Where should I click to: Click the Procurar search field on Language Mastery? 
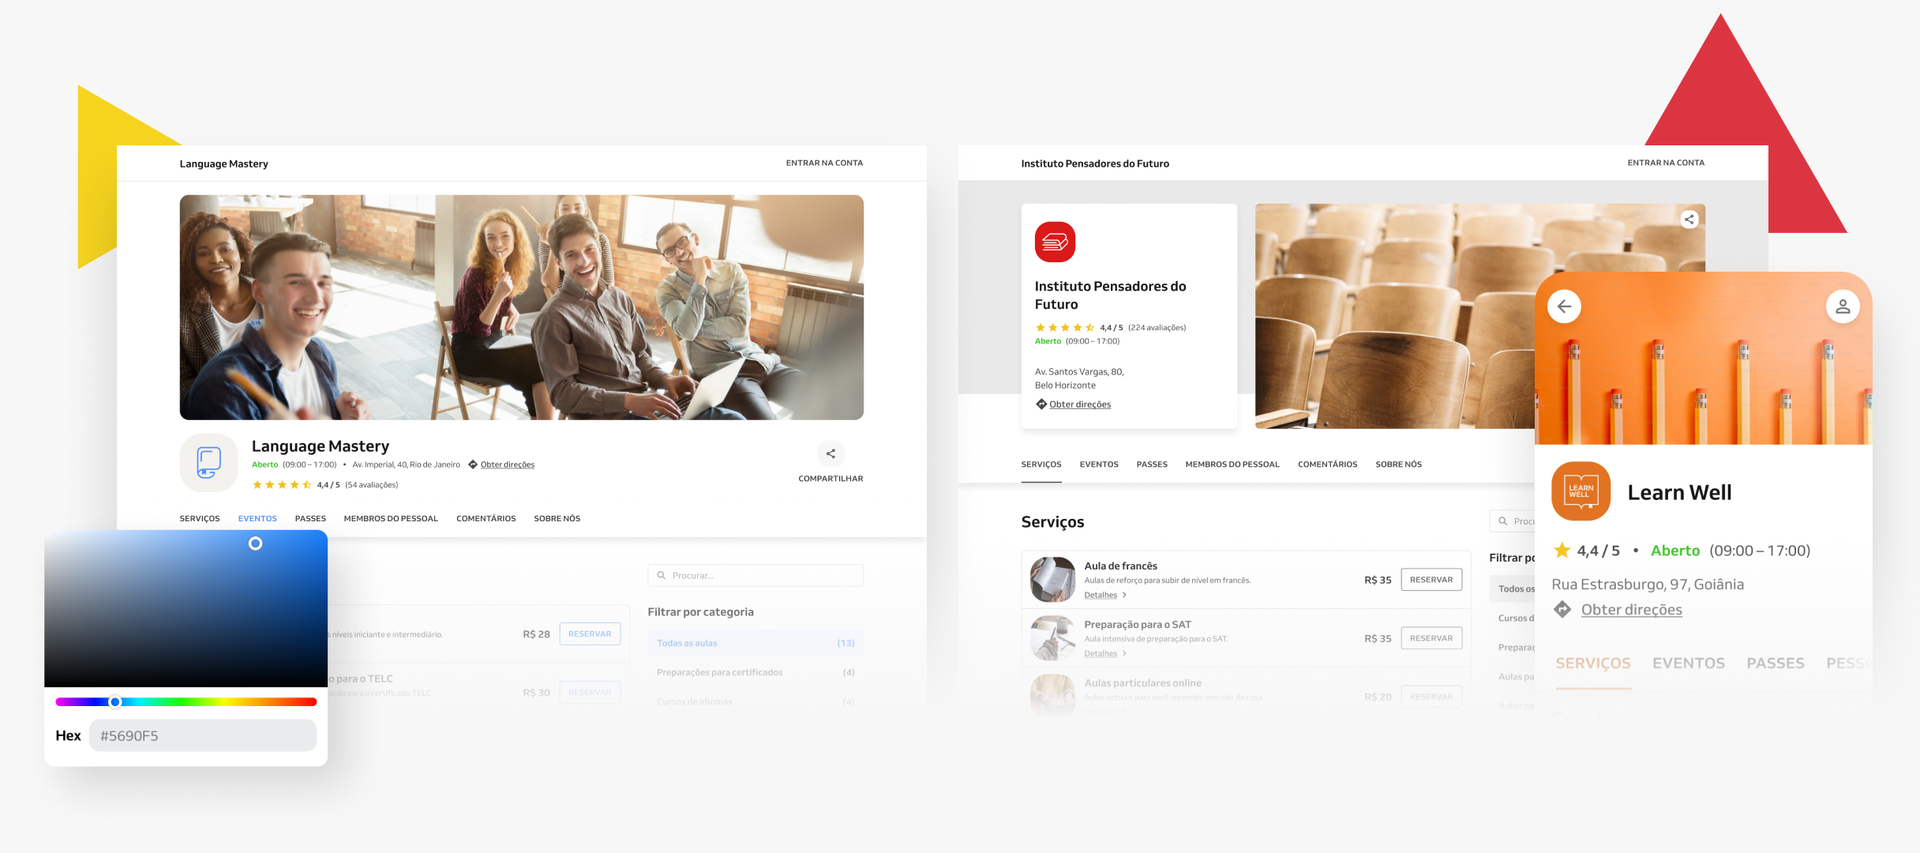(755, 576)
